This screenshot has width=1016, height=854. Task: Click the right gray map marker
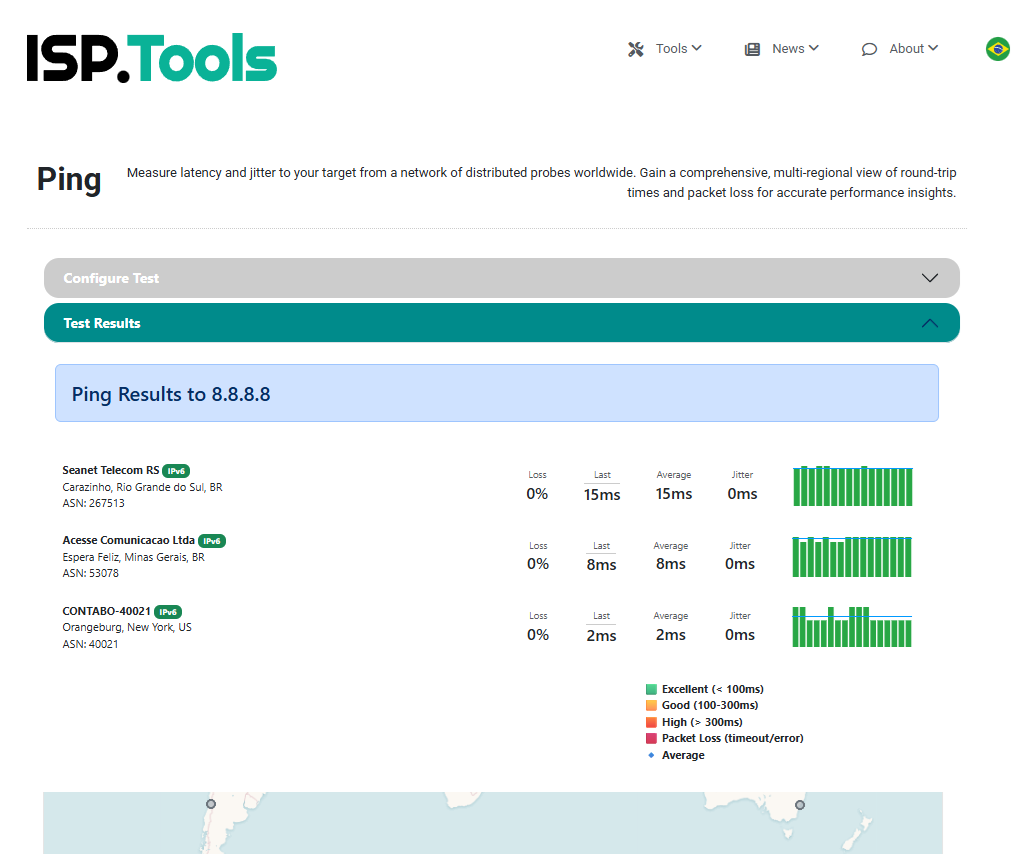point(799,802)
